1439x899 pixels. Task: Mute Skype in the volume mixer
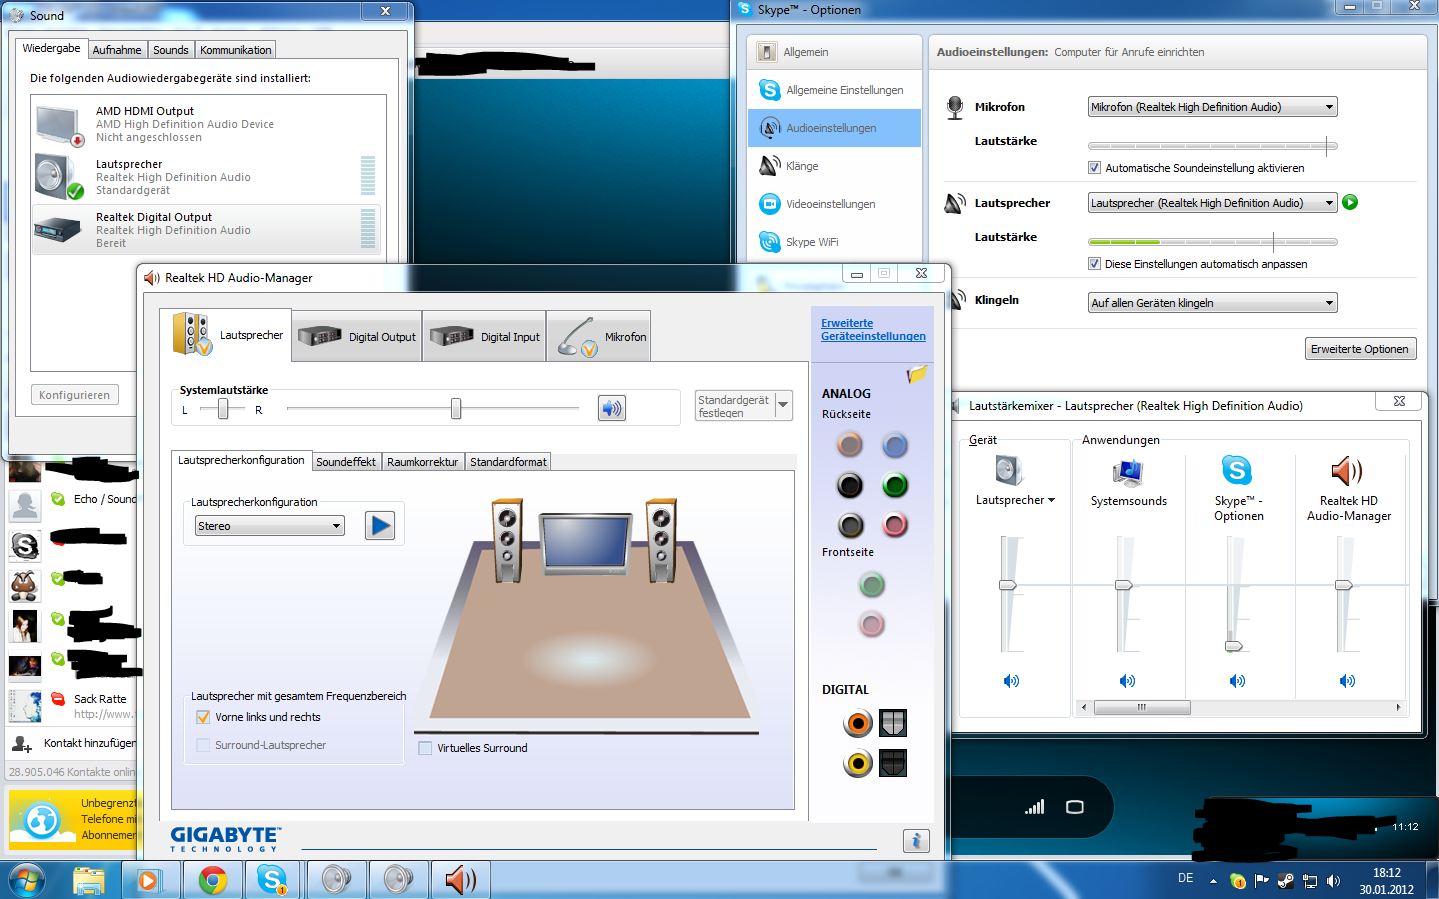[x=1237, y=681]
